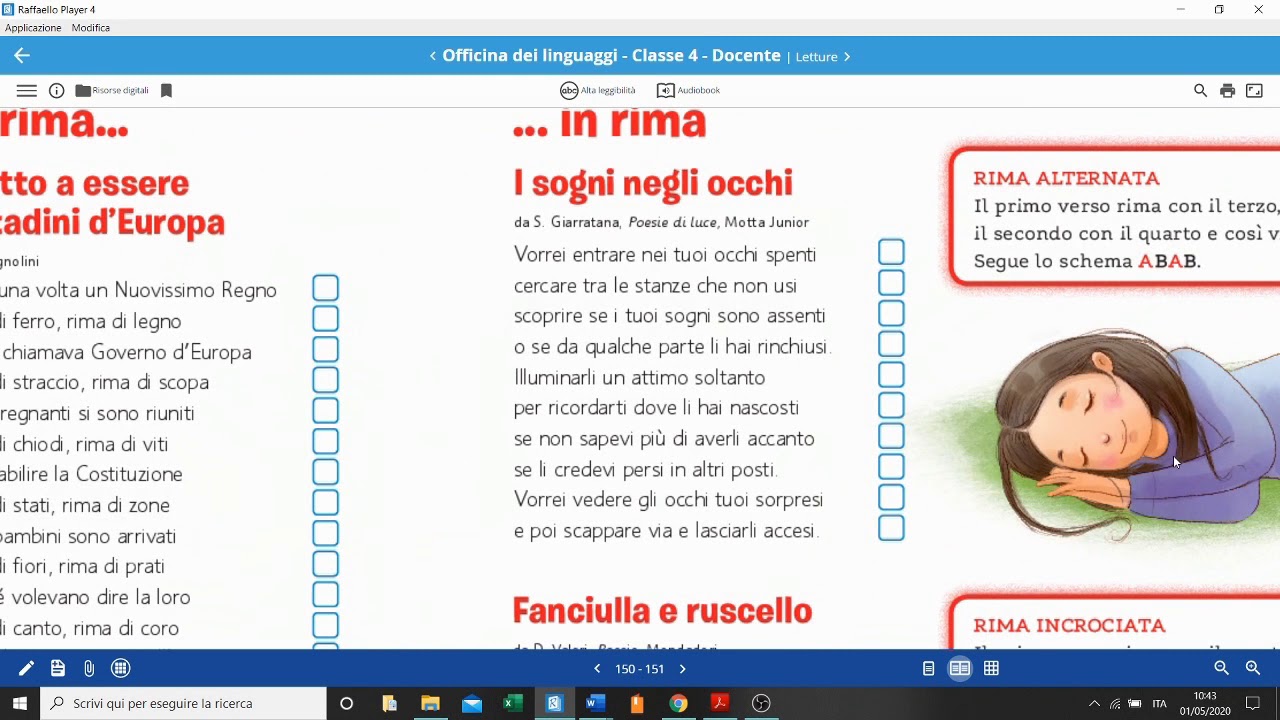
Task: Show page thumbnails grid
Action: click(991, 668)
